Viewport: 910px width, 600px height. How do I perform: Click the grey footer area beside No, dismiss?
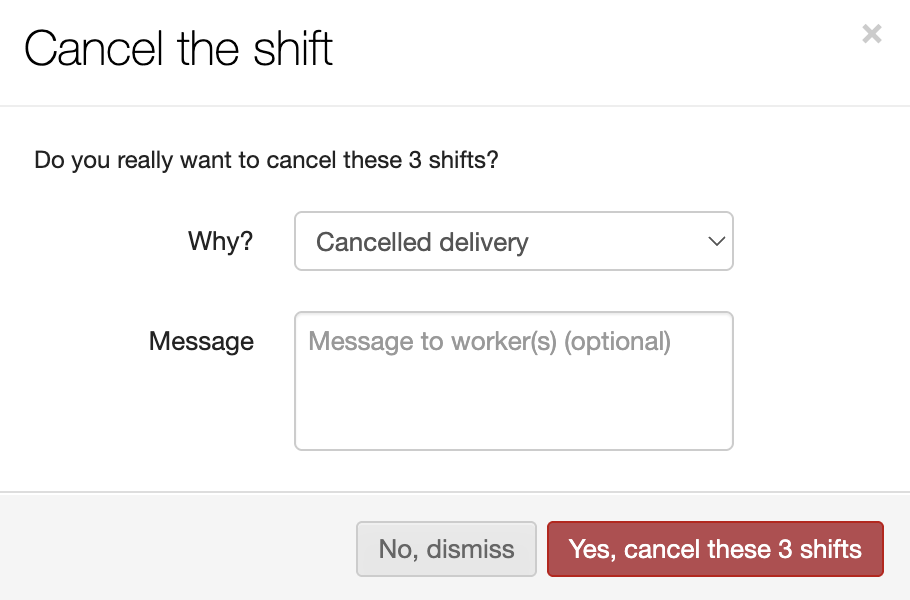point(180,548)
